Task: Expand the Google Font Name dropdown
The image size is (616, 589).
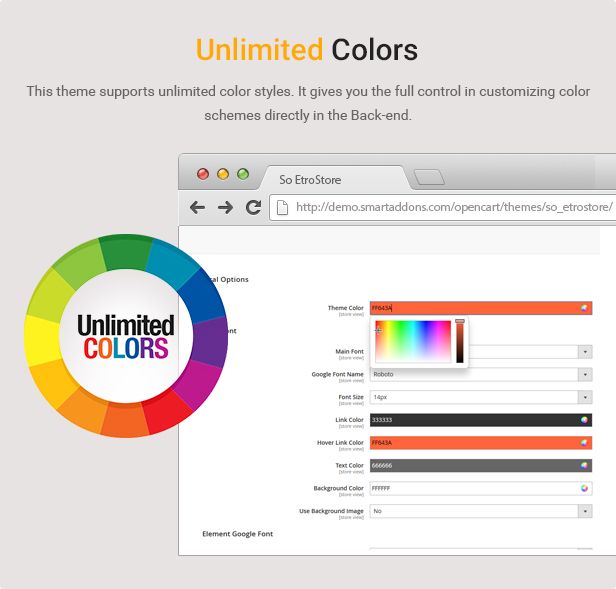Action: click(x=584, y=375)
